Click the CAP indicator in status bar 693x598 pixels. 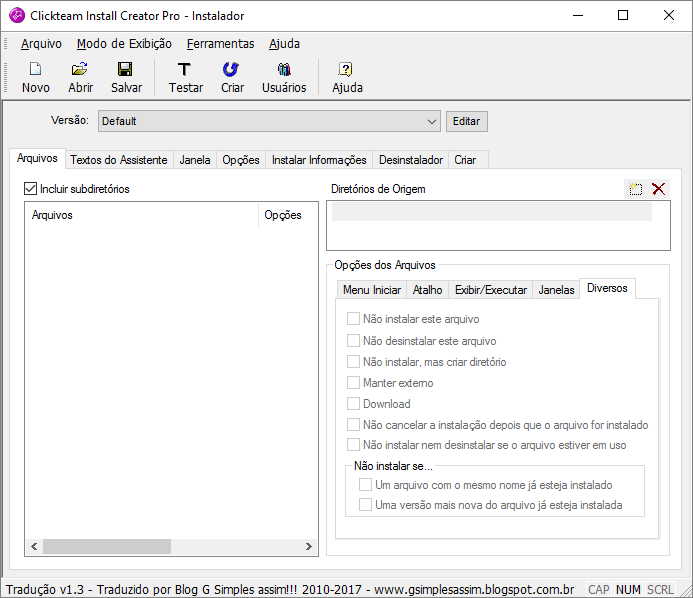[x=598, y=590]
